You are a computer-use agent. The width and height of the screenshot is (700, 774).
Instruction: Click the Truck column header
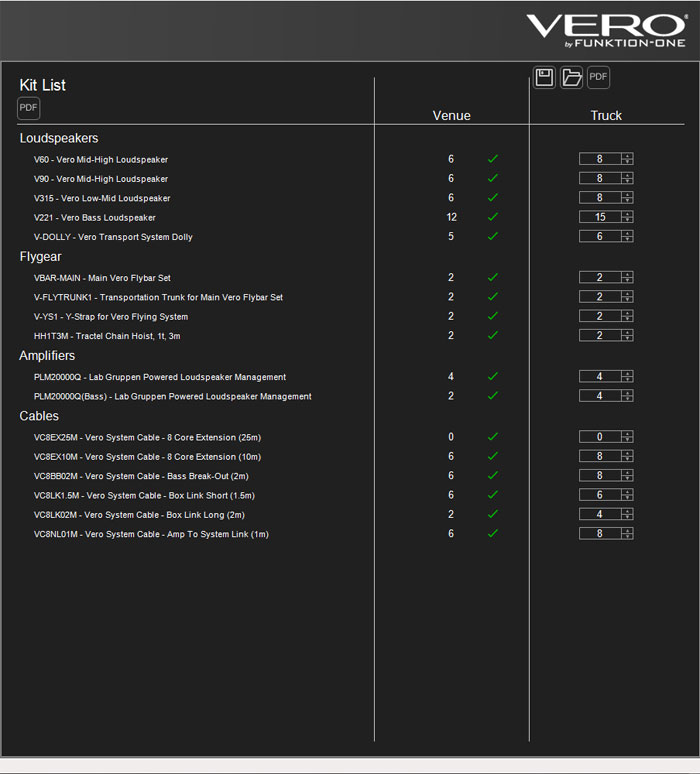pos(606,116)
